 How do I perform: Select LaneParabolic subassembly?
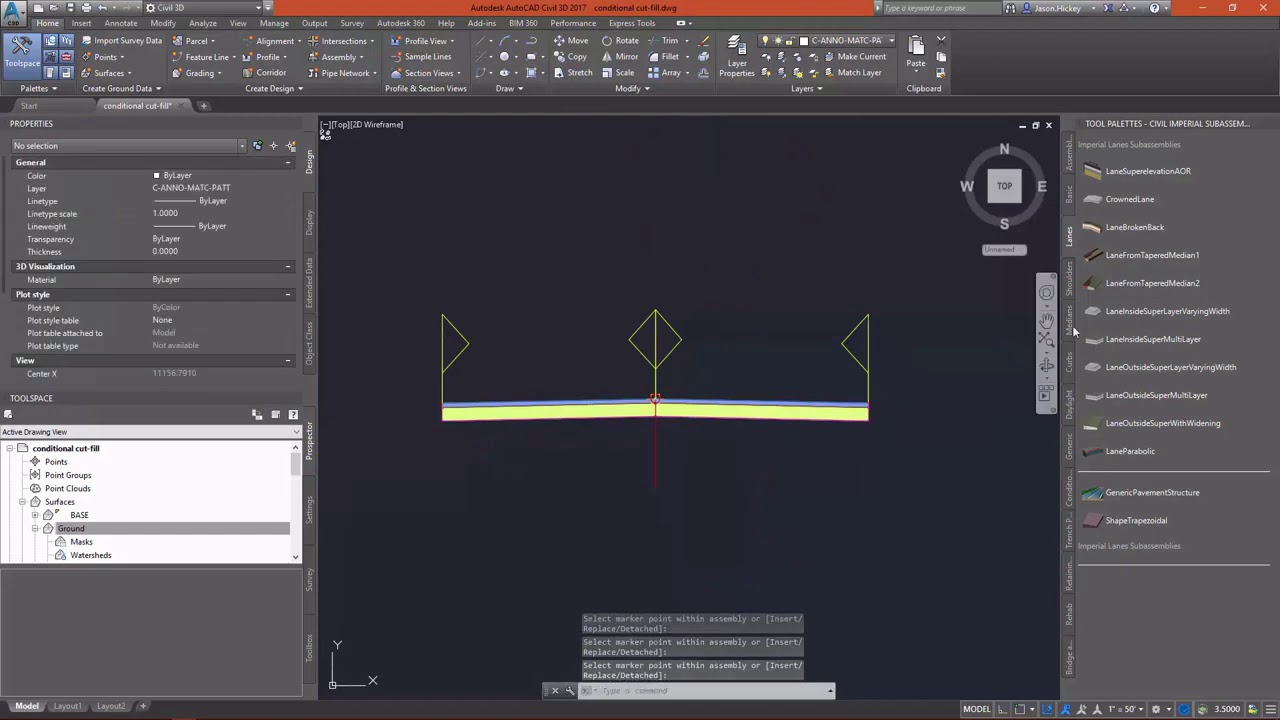coord(1130,451)
